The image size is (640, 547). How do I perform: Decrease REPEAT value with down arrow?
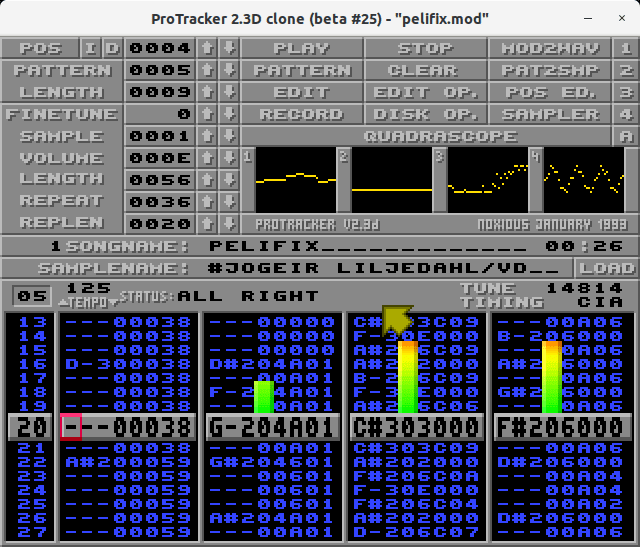click(229, 202)
